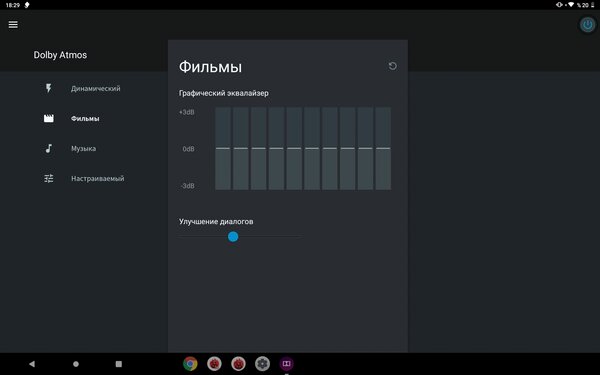Image resolution: width=600 pixels, height=375 pixels.
Task: Open Chrome from the taskbar
Action: [x=190, y=364]
